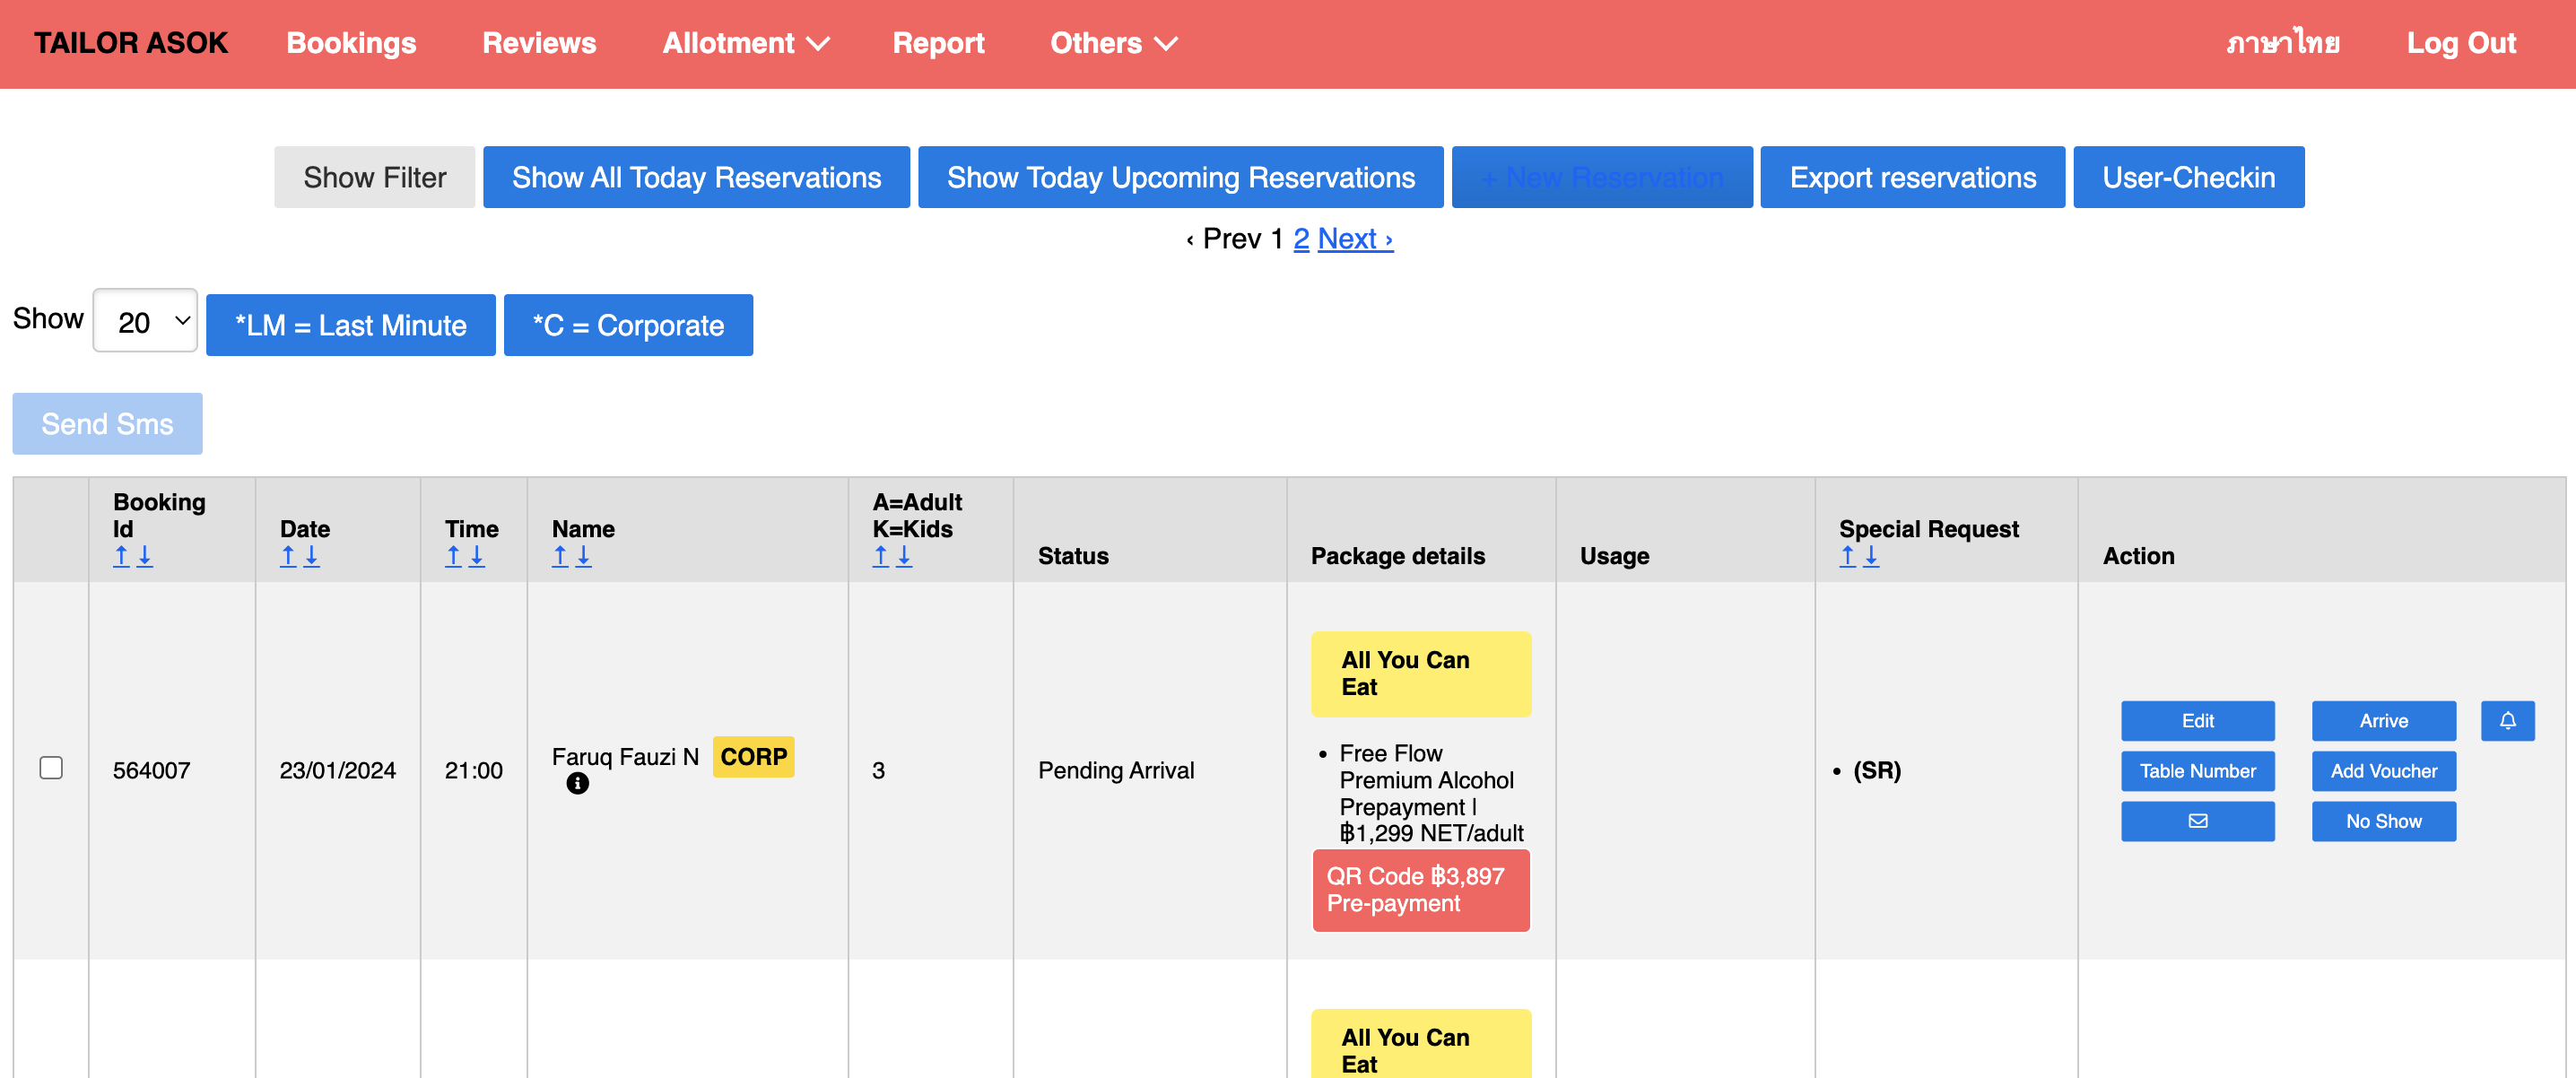Screen dimensions: 2576x1078
Task: Go to page 2 of reservations
Action: (1300, 239)
